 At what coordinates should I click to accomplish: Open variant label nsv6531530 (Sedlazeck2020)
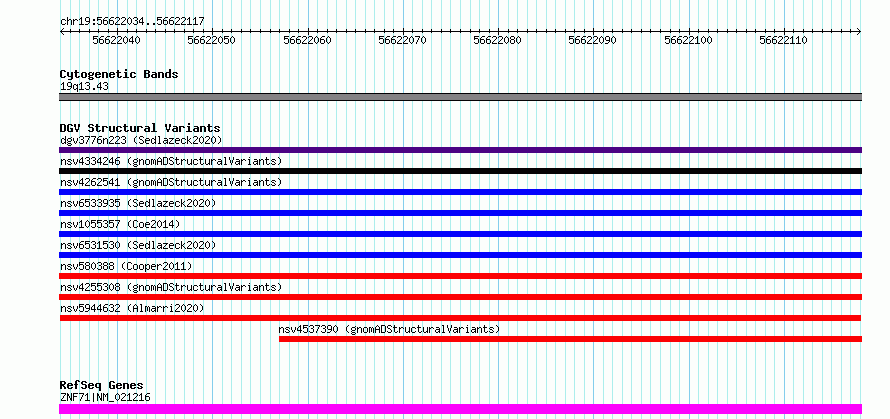click(x=138, y=245)
